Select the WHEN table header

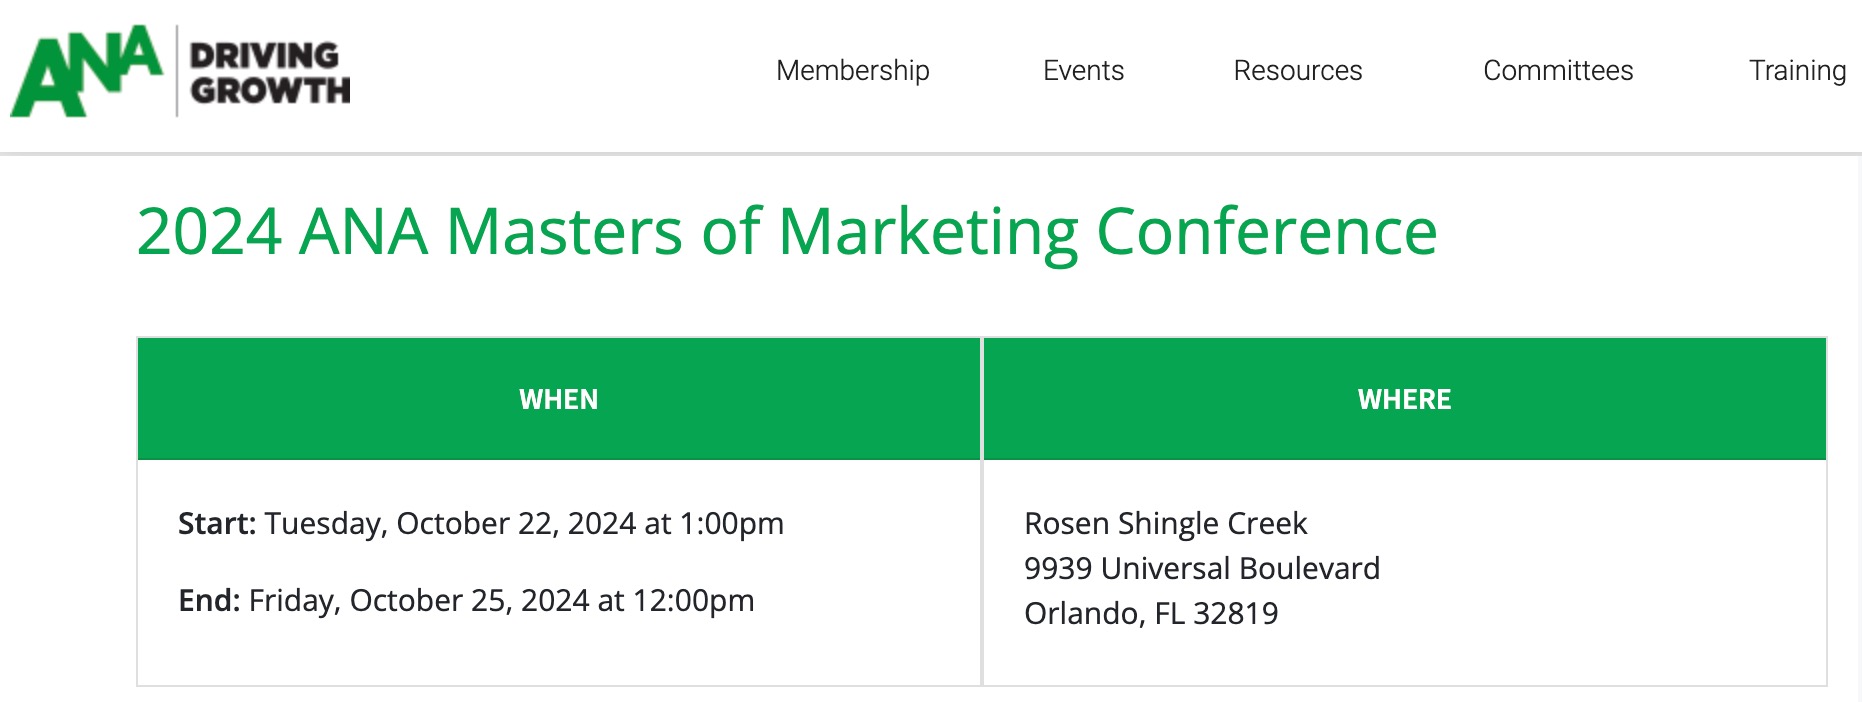559,399
